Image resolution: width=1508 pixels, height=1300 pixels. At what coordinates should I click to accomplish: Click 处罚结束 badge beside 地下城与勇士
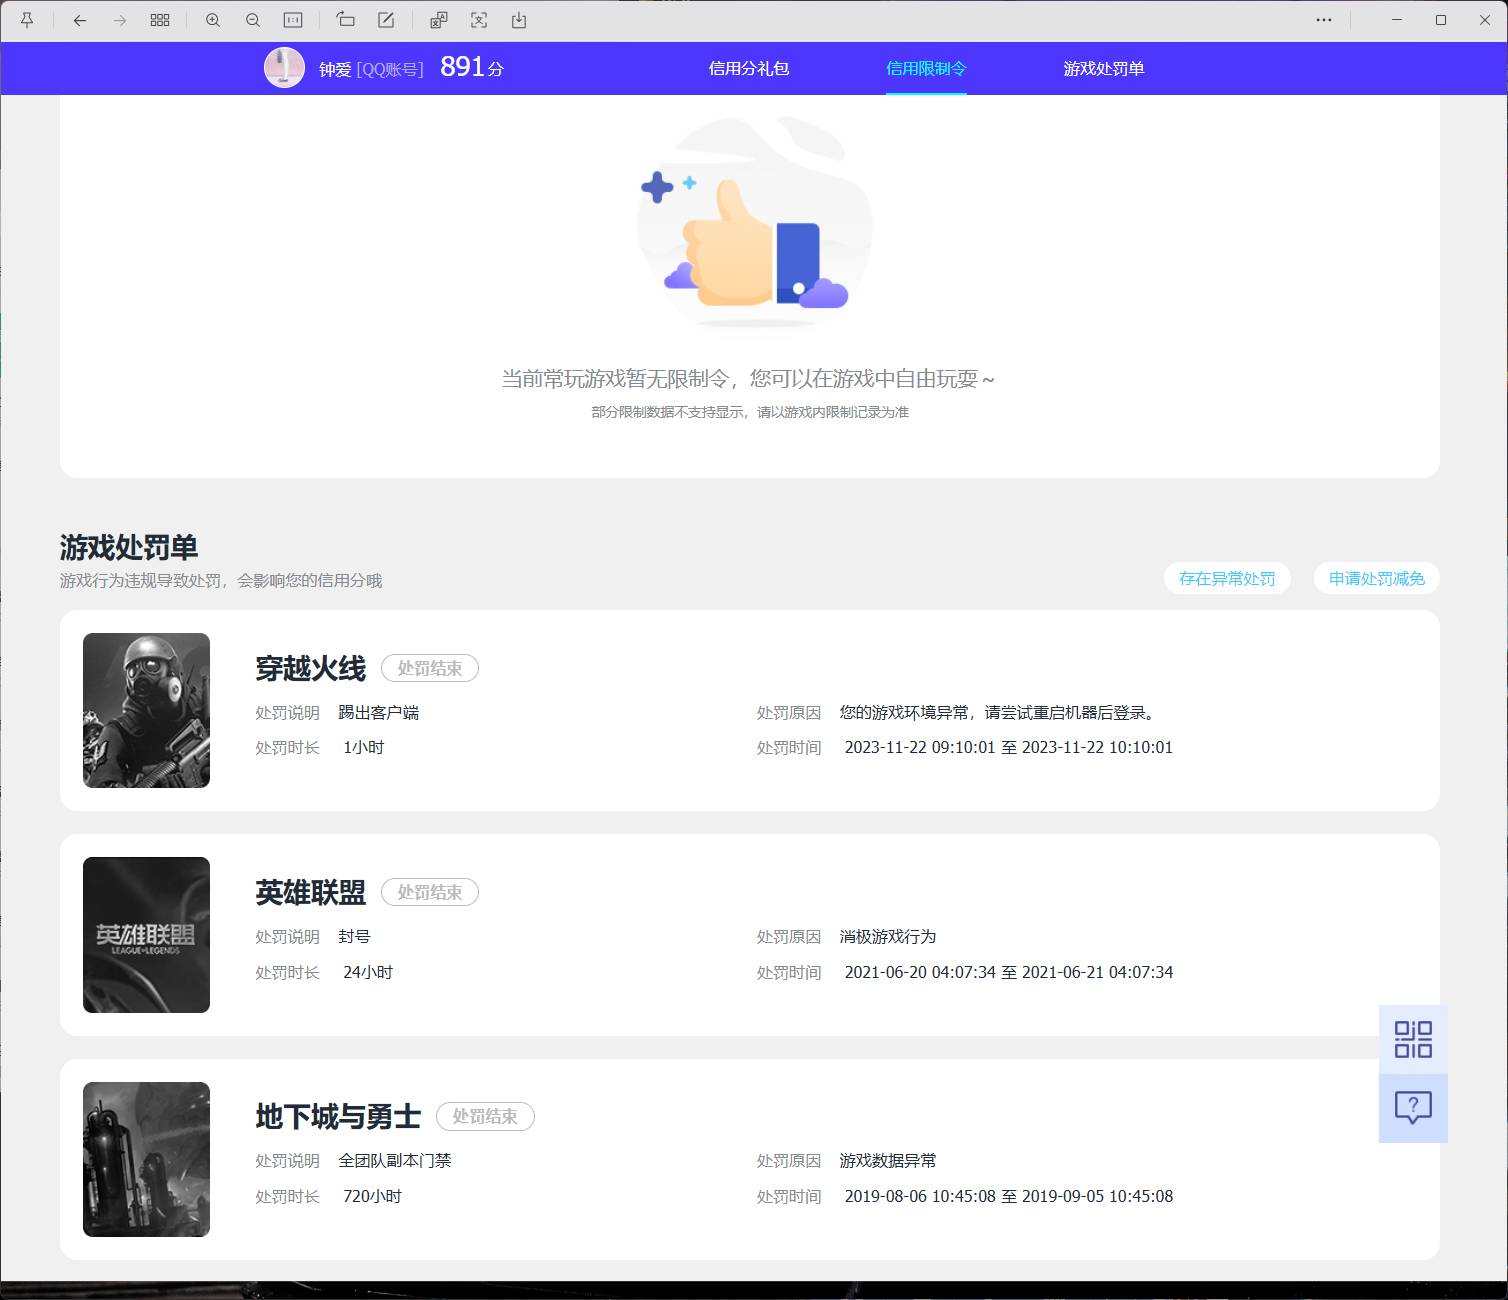[485, 1116]
